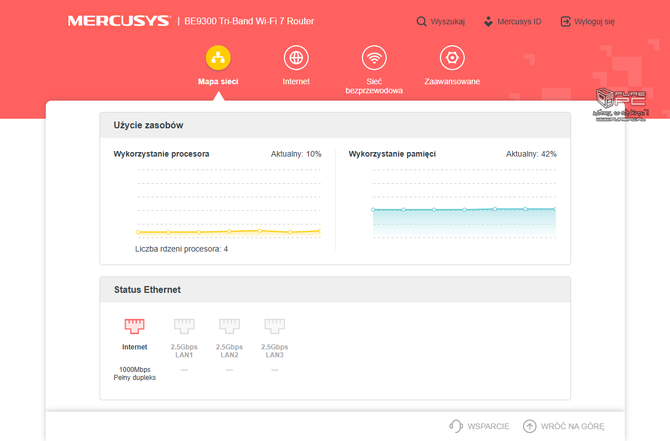670x441 pixels.
Task: Click the teal memory usage graph
Action: (x=464, y=221)
